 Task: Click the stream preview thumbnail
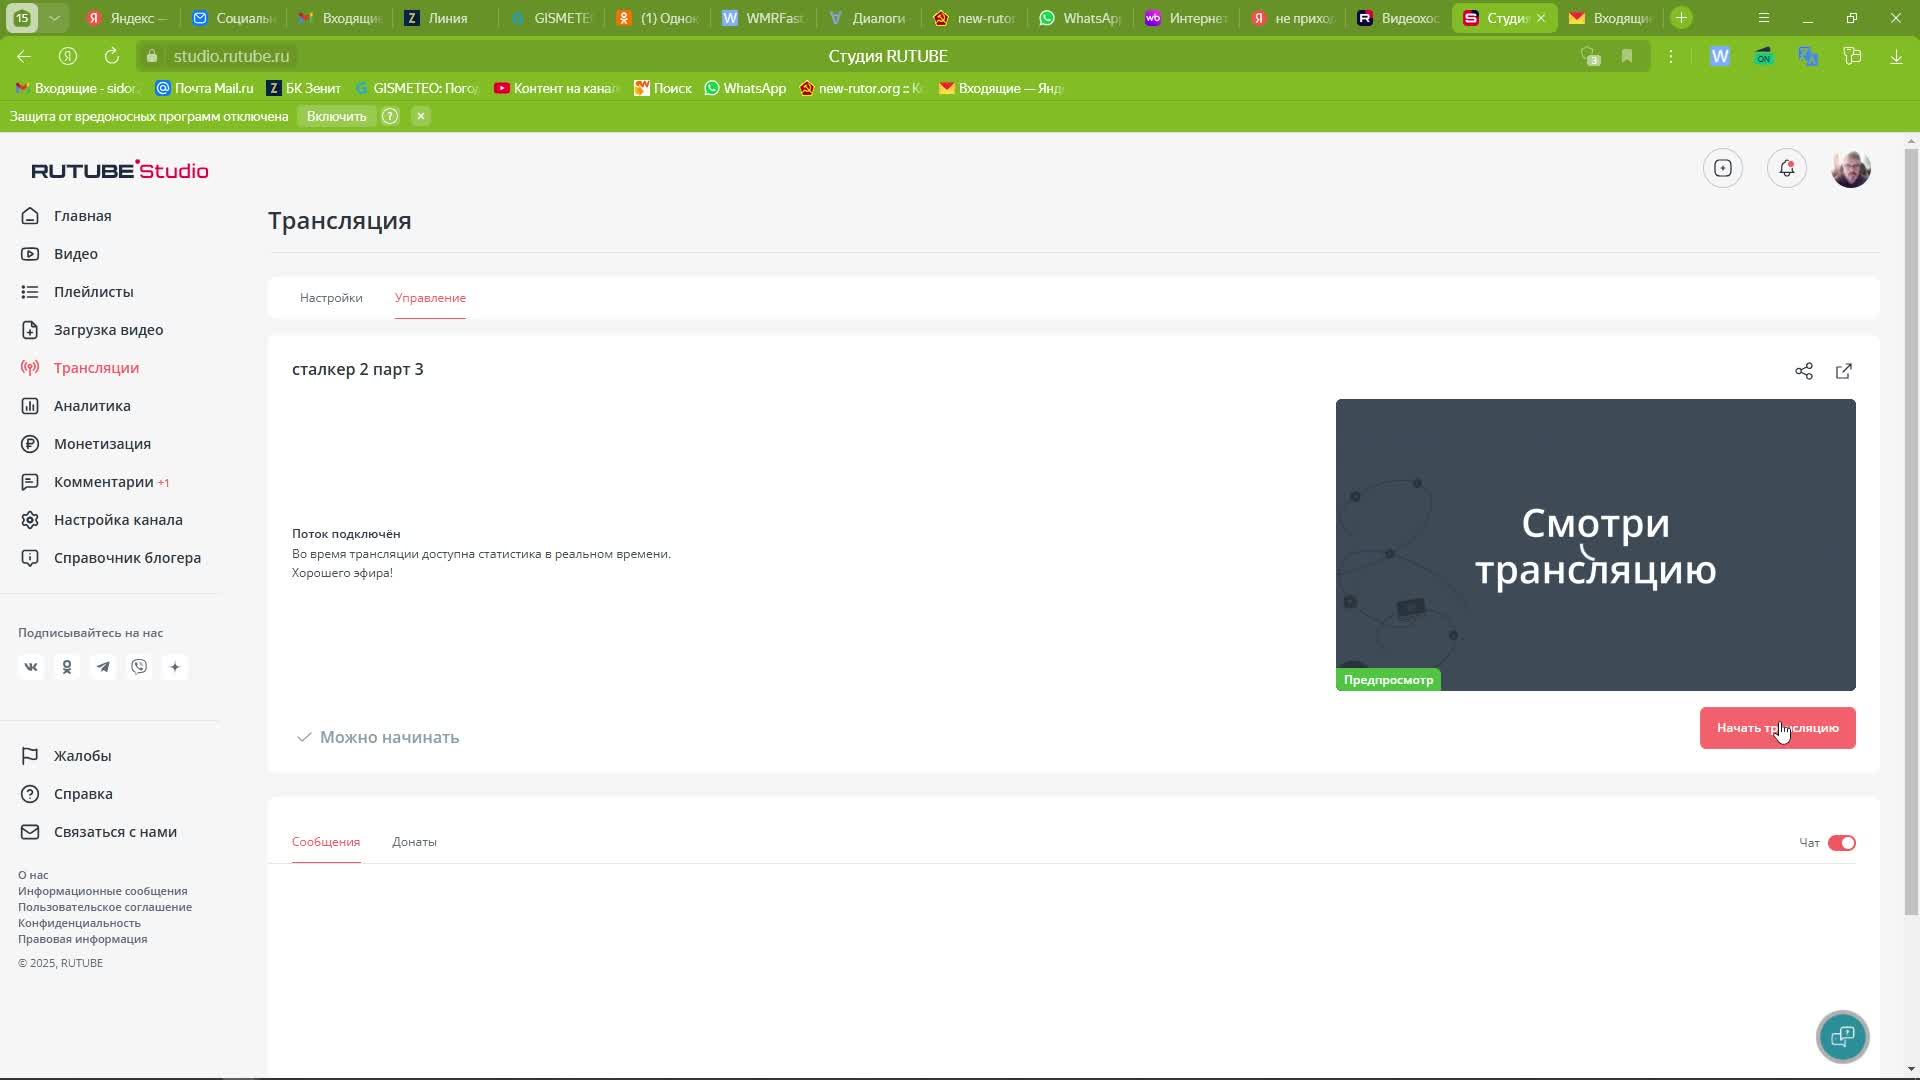coord(1595,545)
